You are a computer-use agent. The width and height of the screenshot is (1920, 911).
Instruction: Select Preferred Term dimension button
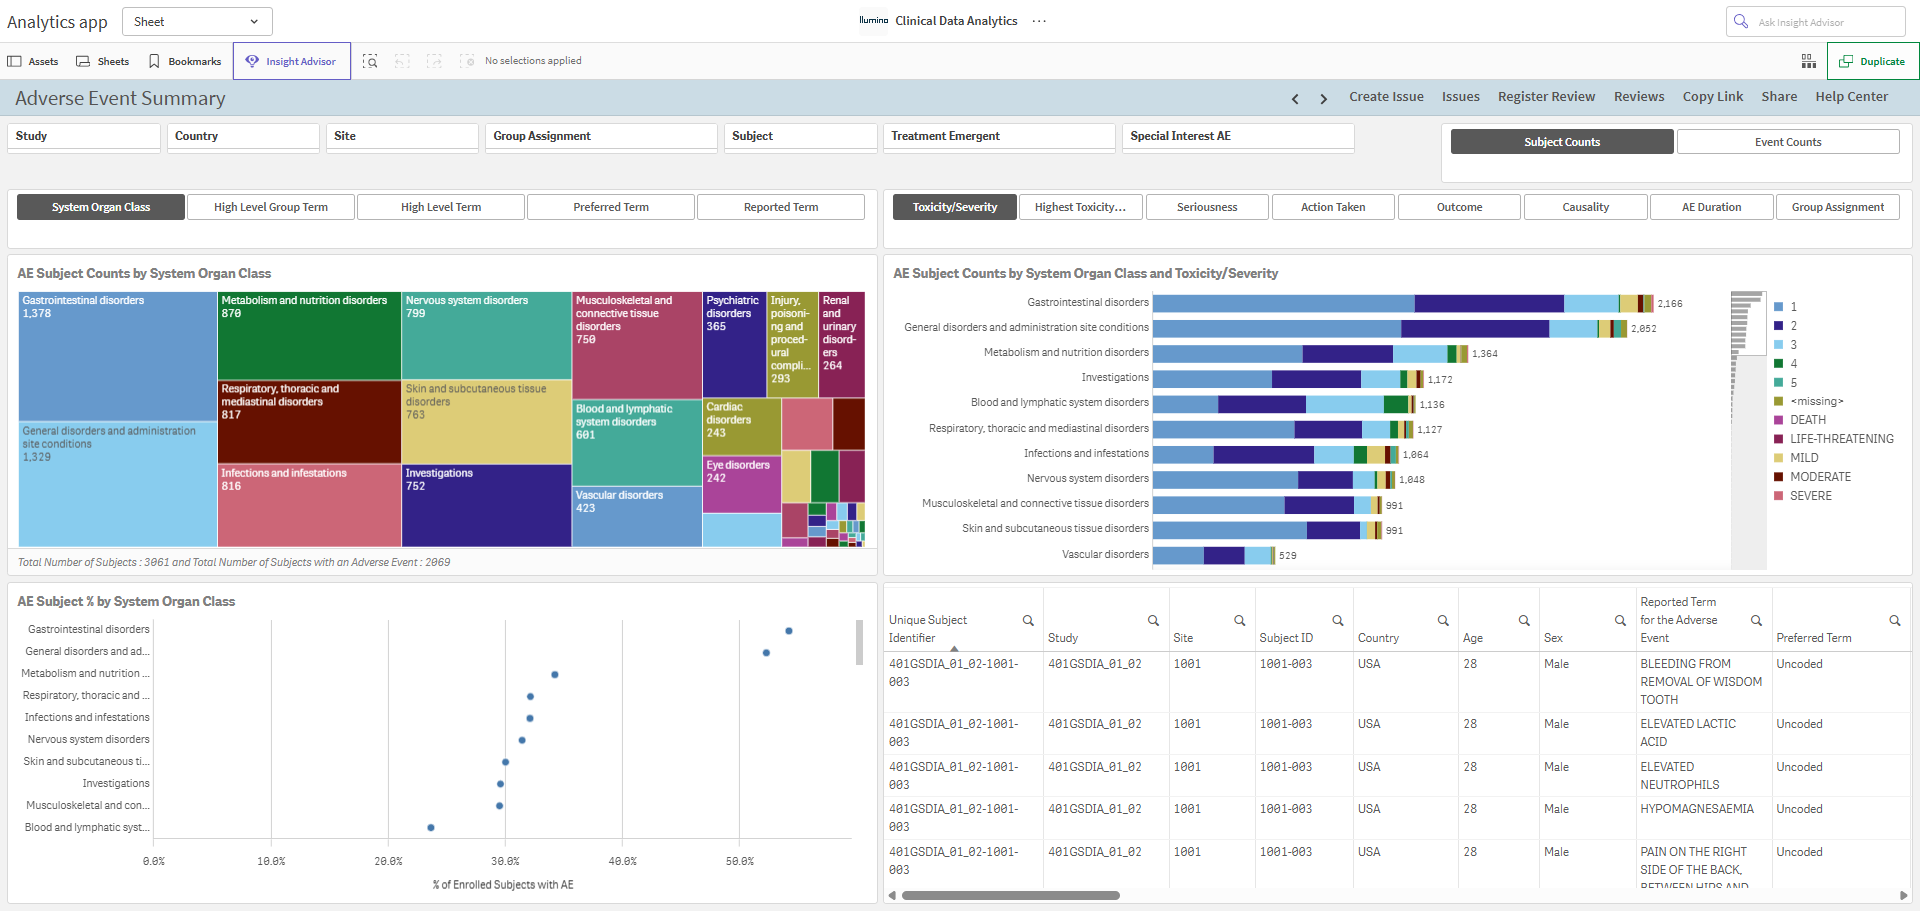click(611, 207)
